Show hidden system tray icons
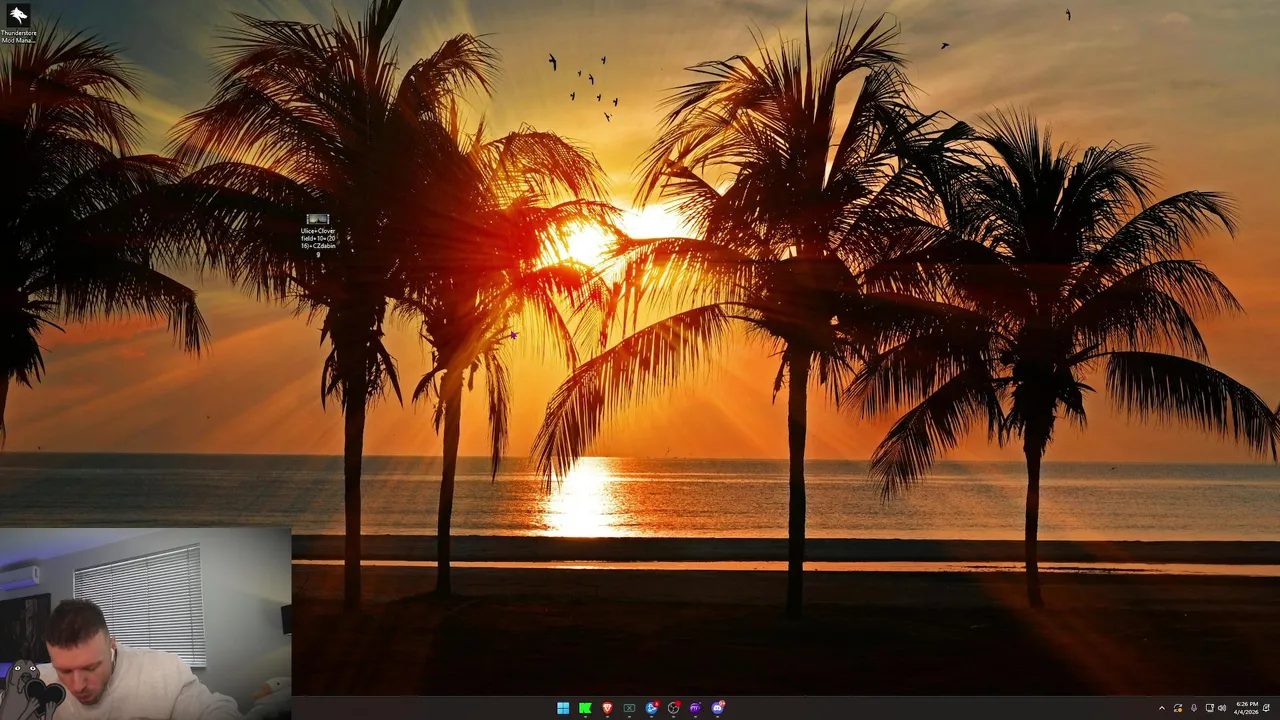 click(x=1162, y=708)
